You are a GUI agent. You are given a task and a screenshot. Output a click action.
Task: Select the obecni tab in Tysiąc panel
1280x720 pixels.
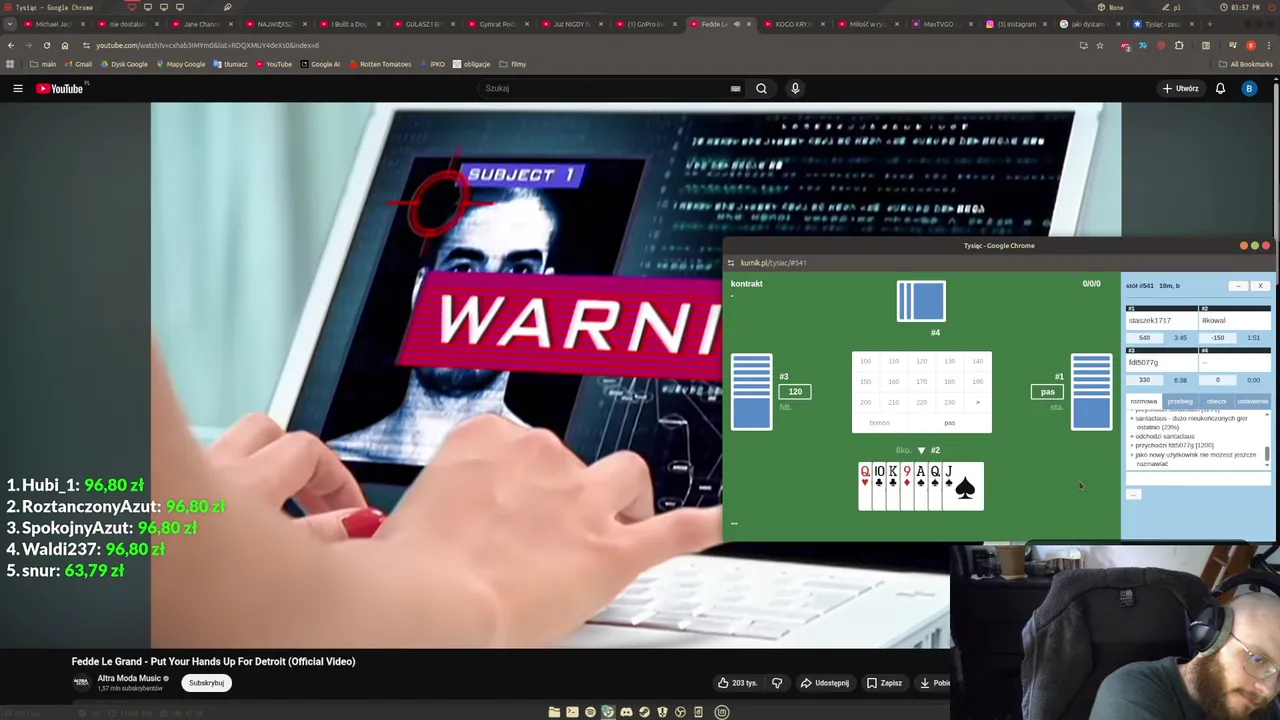(x=1216, y=401)
